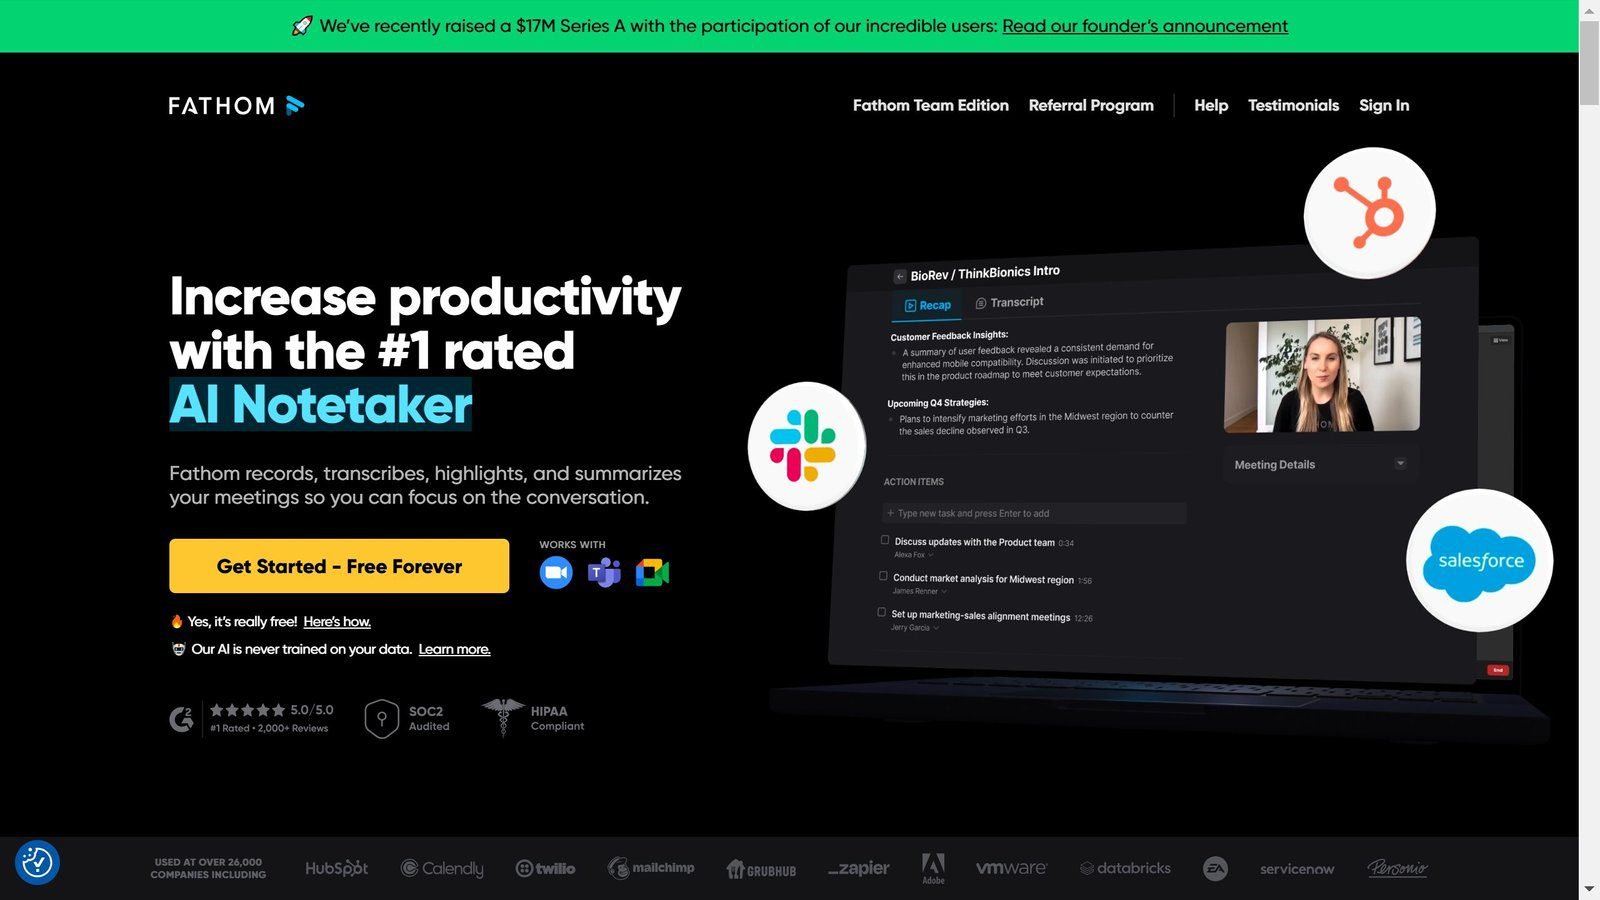Screen dimensions: 1600x900
Task: Open Alexa Fox assignee dropdown
Action: point(913,555)
